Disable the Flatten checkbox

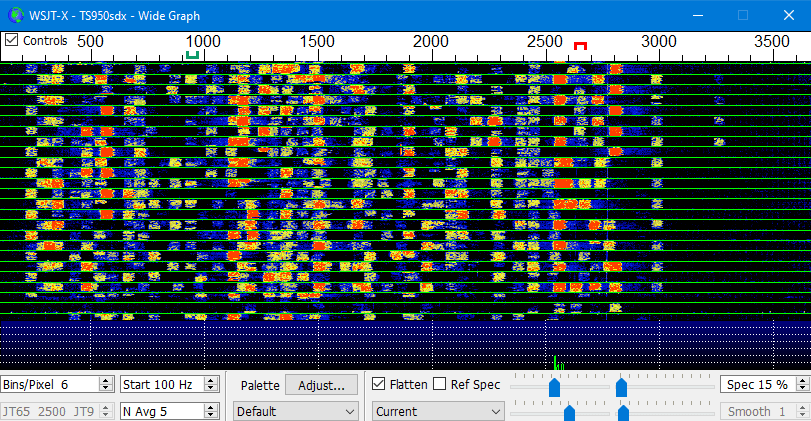[x=379, y=384]
